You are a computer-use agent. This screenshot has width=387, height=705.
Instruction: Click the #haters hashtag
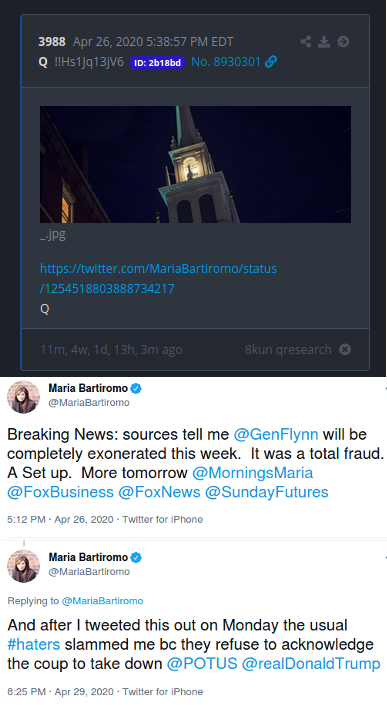point(34,644)
